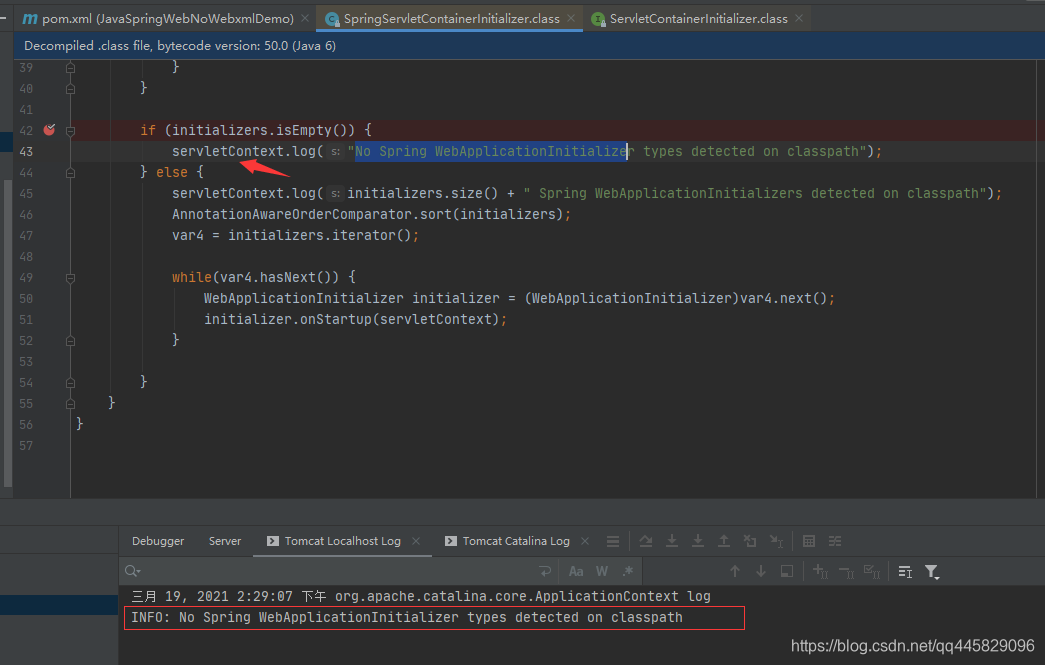1045x665 pixels.
Task: Open the filter icon in Tomcat Localhost Log
Action: click(932, 571)
